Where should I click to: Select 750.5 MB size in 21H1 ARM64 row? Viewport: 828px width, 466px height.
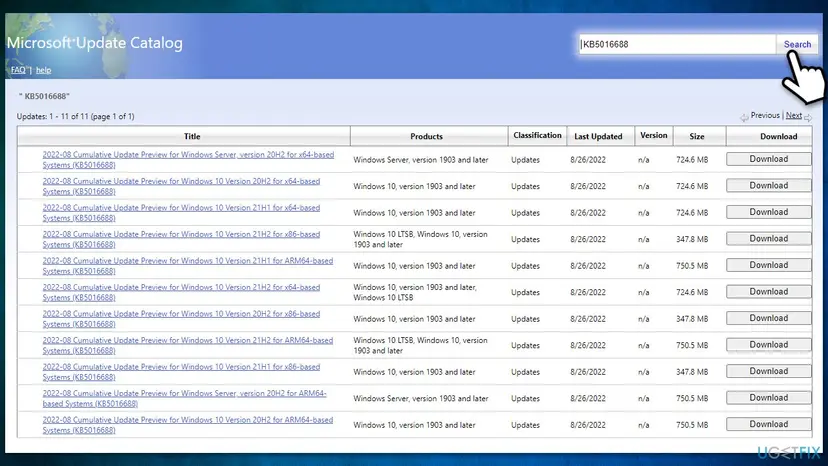tap(692, 266)
